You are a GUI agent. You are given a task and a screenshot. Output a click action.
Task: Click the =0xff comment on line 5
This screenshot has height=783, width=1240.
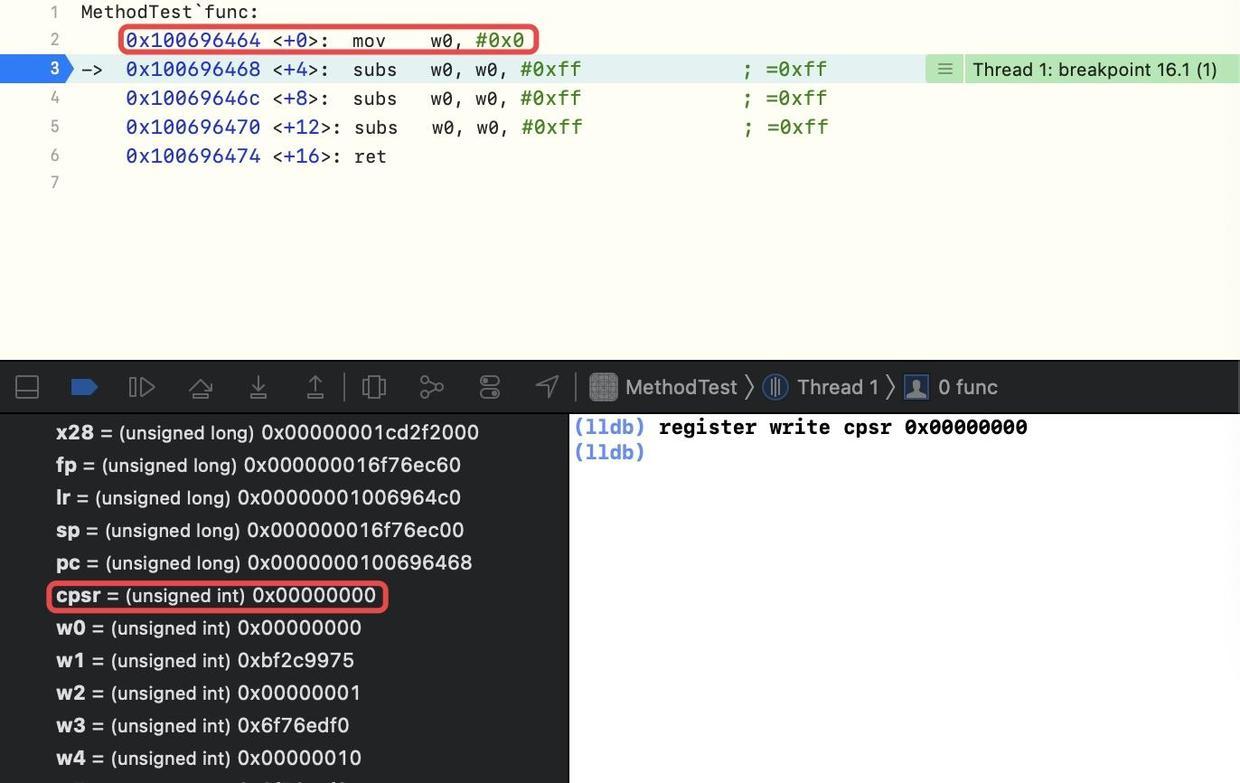pyautogui.click(x=786, y=127)
